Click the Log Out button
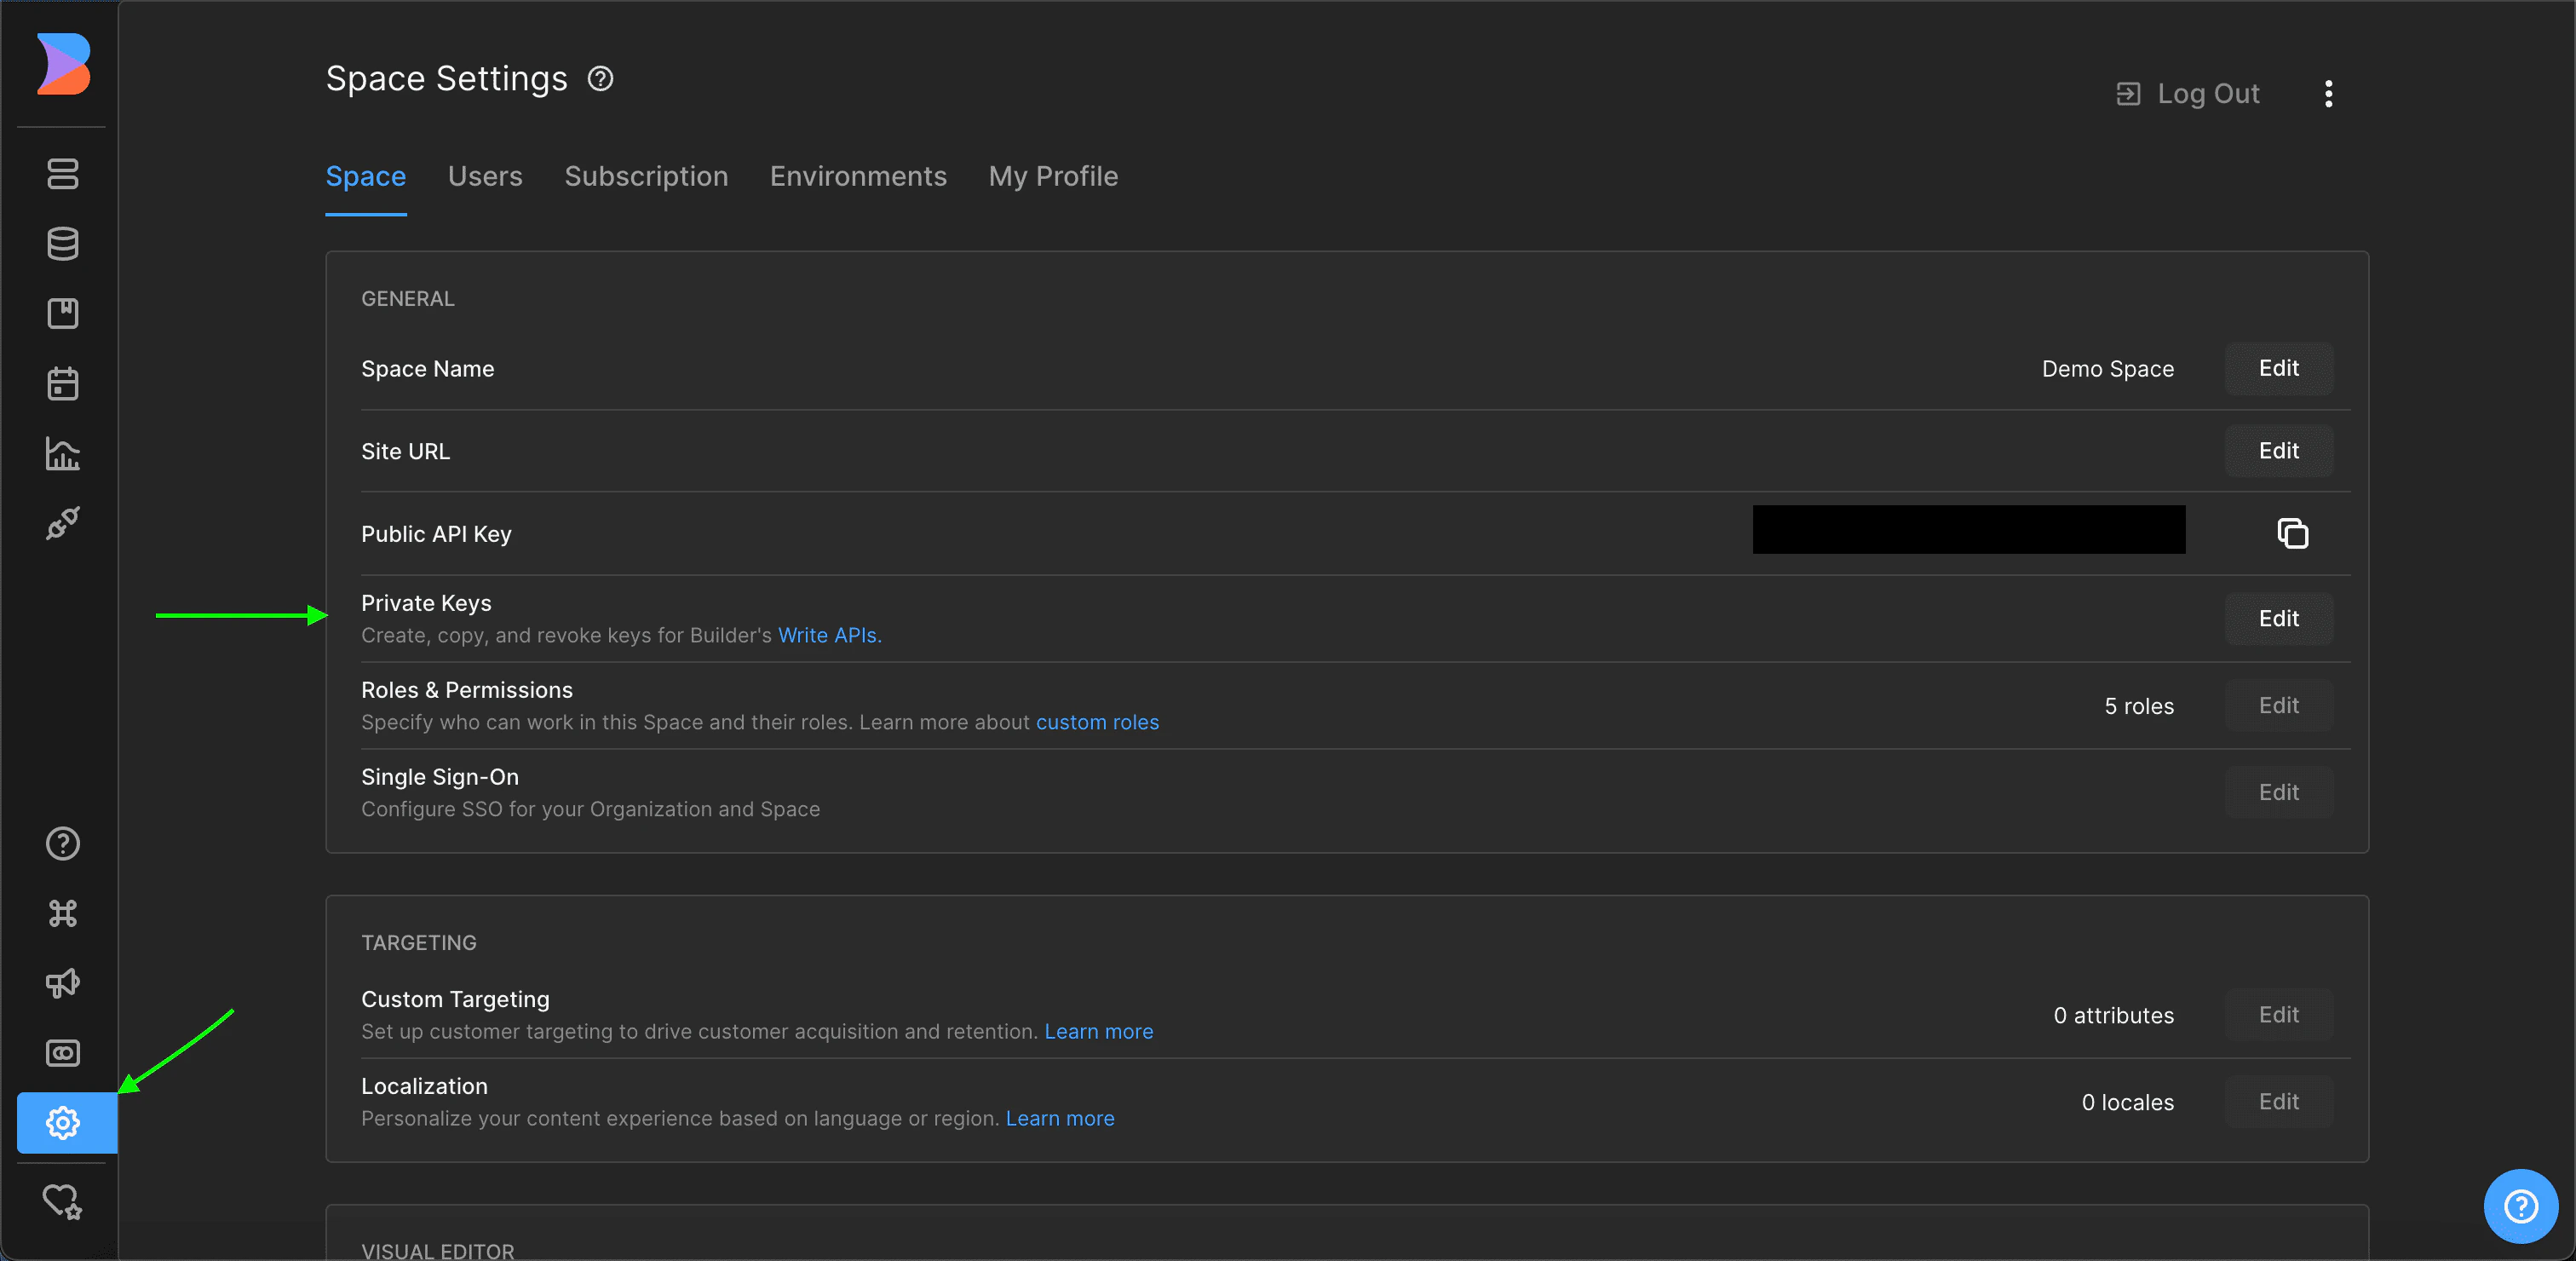Image resolution: width=2576 pixels, height=1261 pixels. pyautogui.click(x=2188, y=94)
